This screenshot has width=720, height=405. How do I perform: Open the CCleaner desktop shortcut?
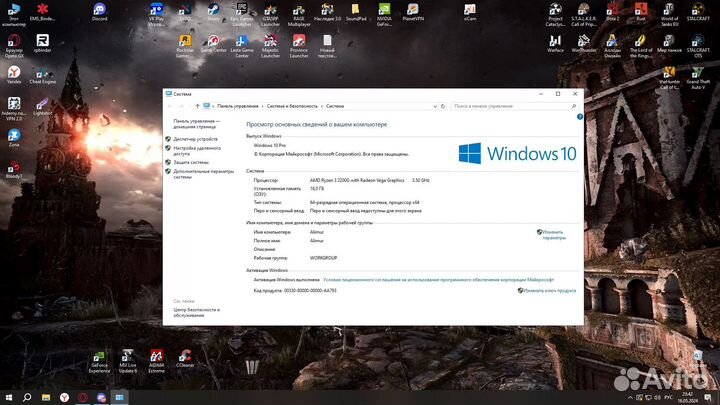(x=185, y=359)
